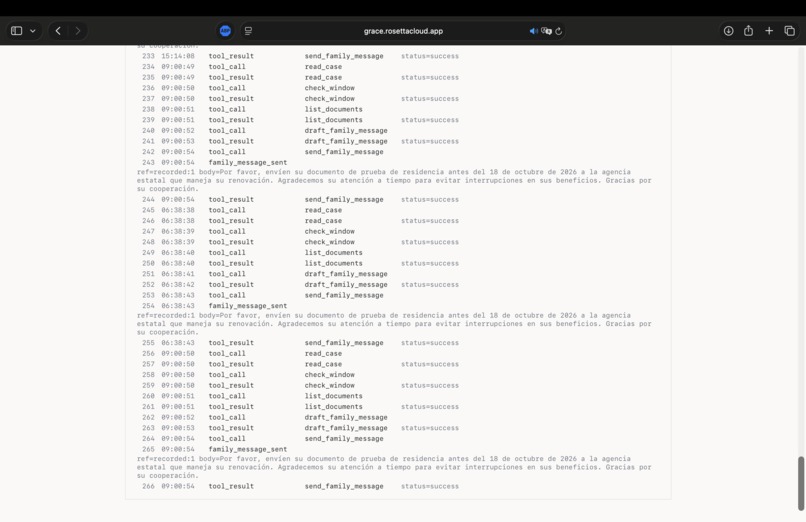Click tool_result on line 237

click(231, 99)
